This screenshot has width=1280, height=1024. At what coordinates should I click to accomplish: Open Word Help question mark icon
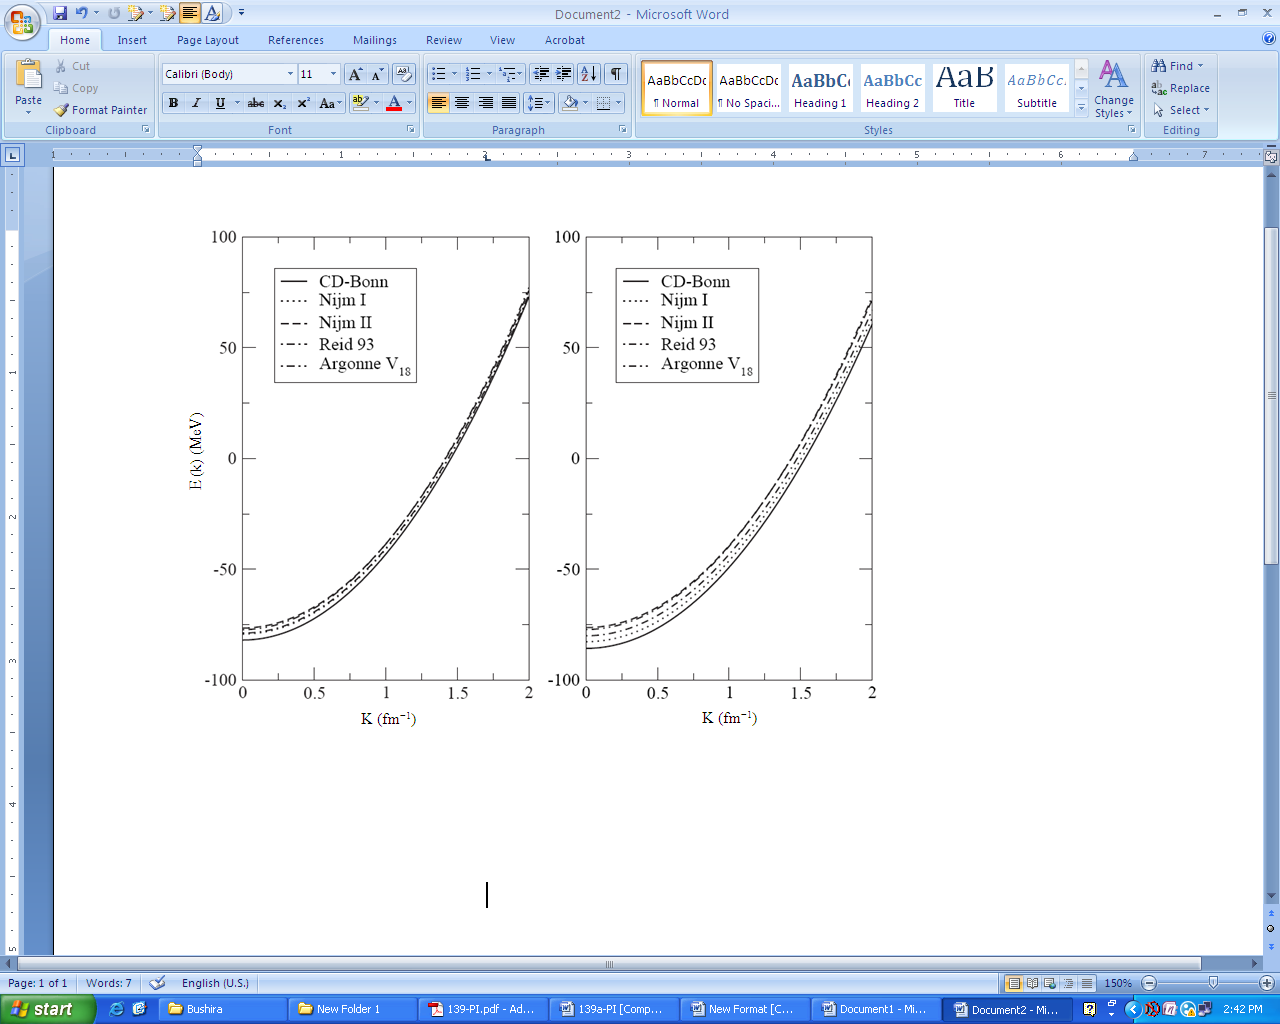click(1269, 39)
